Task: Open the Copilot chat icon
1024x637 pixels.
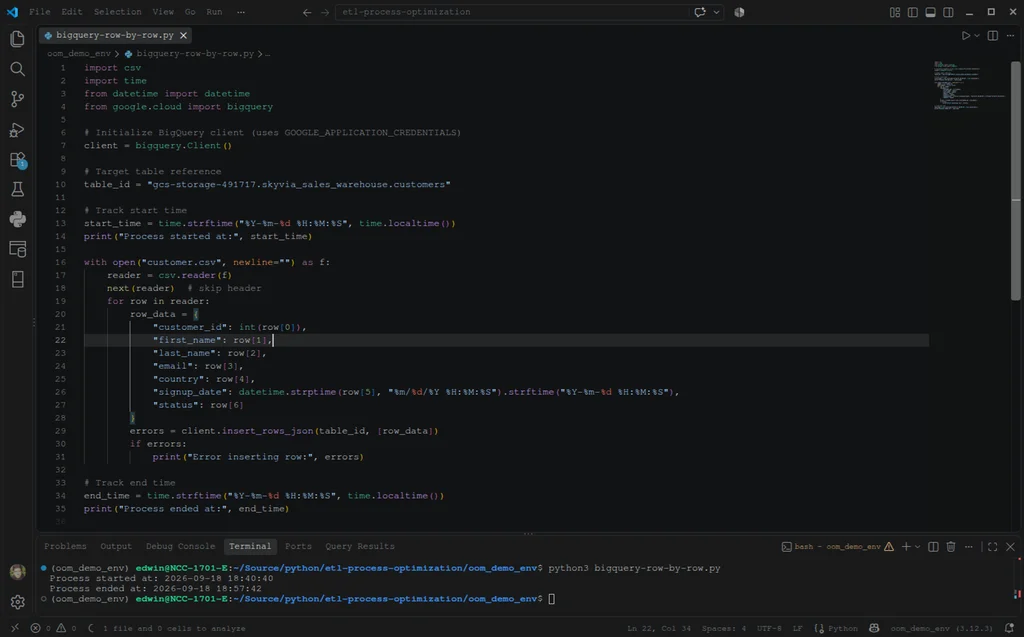Action: click(700, 12)
